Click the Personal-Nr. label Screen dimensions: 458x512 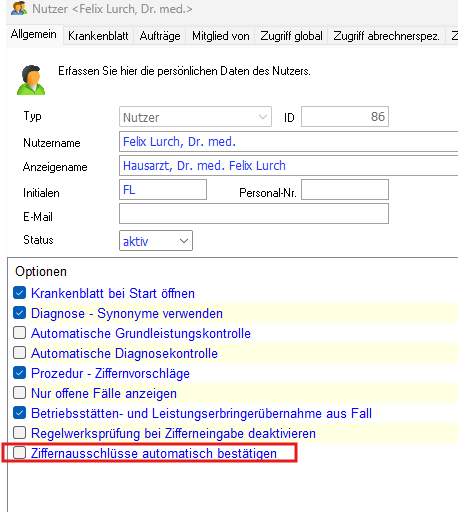(x=268, y=193)
